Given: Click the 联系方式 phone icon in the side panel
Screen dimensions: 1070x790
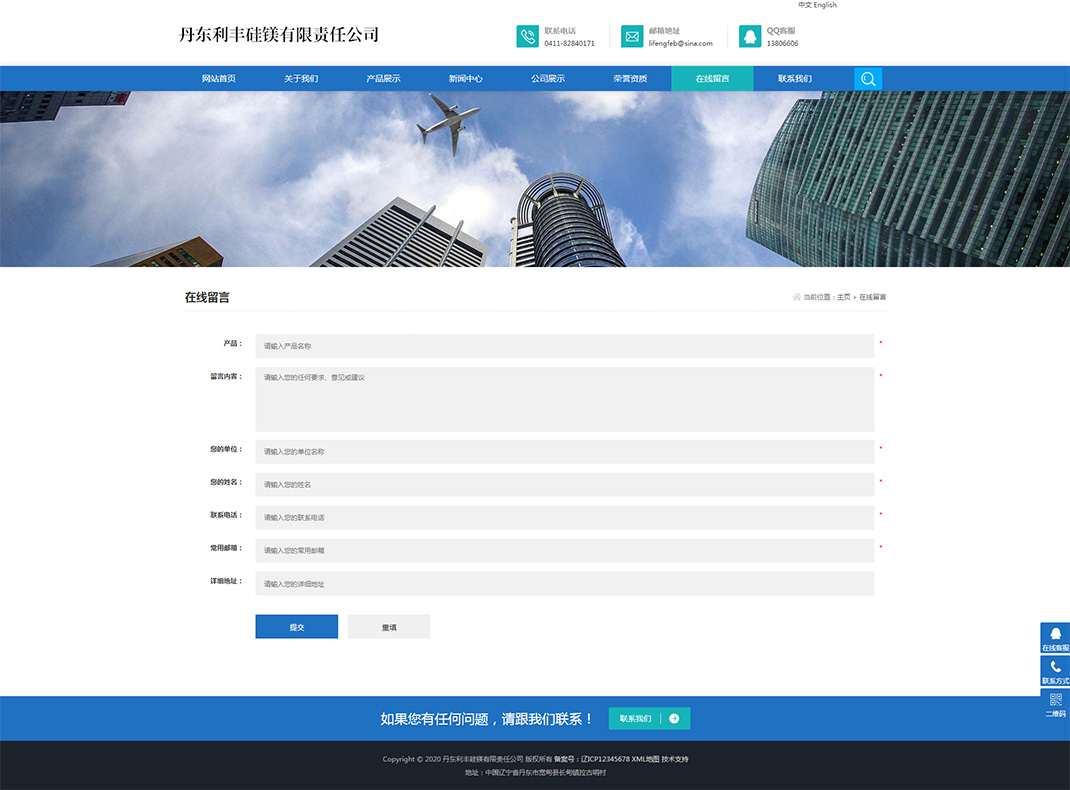Looking at the screenshot, I should coord(1054,668).
